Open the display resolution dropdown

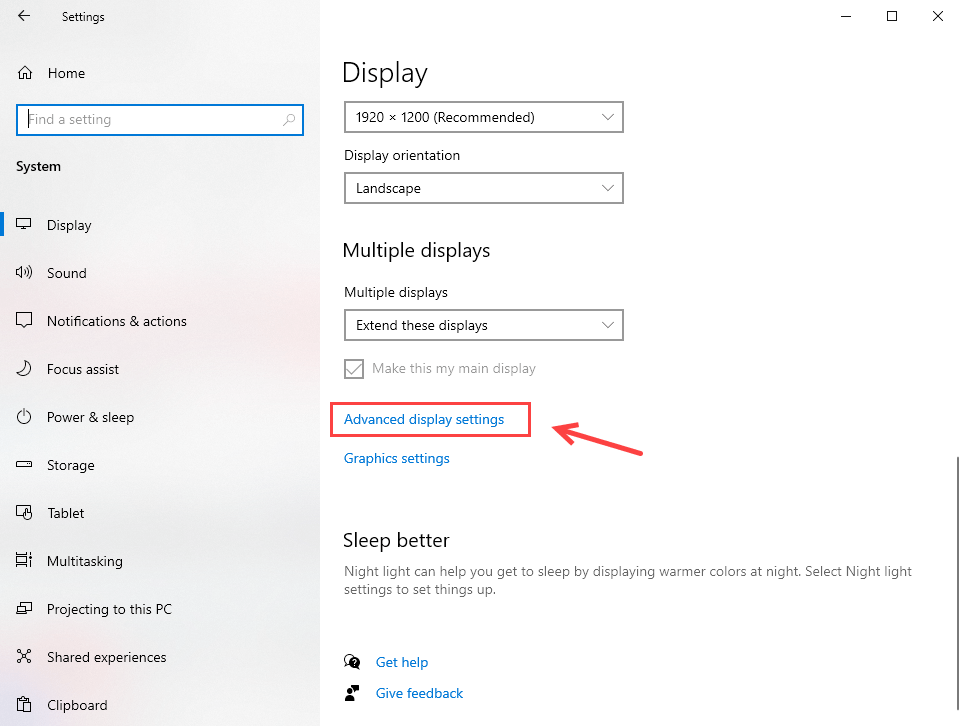point(484,117)
